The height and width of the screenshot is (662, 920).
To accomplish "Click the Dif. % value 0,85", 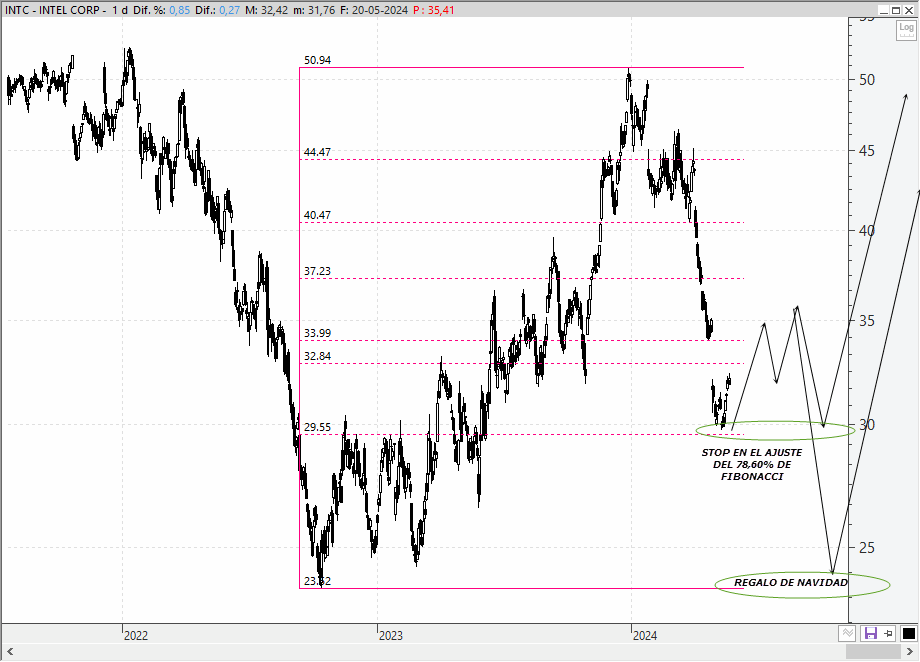I will tap(180, 10).
